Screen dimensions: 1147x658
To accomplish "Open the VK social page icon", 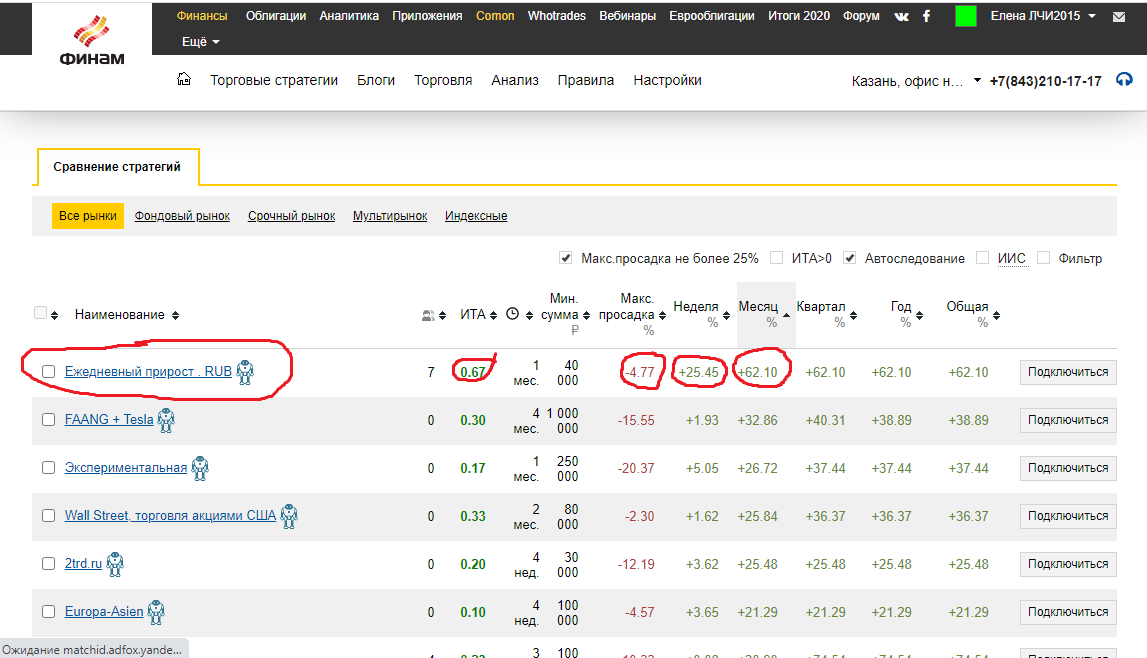I will point(901,16).
